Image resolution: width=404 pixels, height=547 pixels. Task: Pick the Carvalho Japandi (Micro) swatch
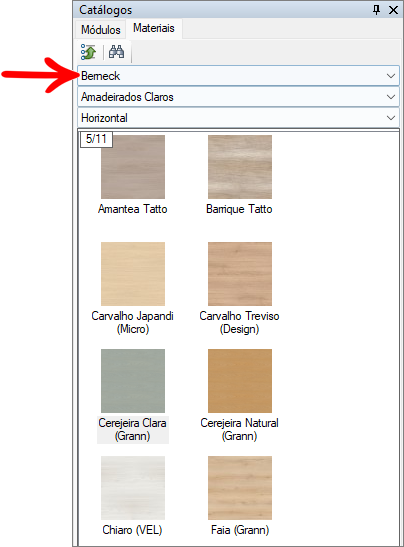coord(133,274)
